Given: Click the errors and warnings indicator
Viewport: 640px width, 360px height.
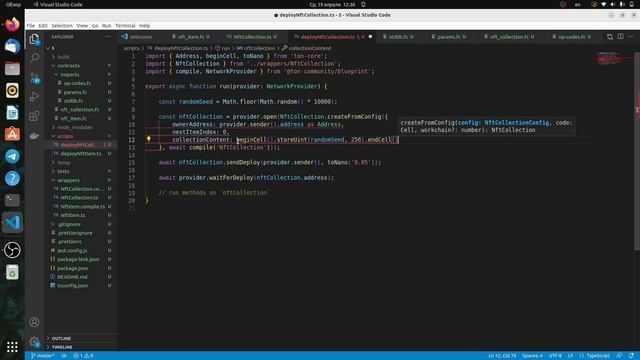Looking at the screenshot, I should (83, 356).
